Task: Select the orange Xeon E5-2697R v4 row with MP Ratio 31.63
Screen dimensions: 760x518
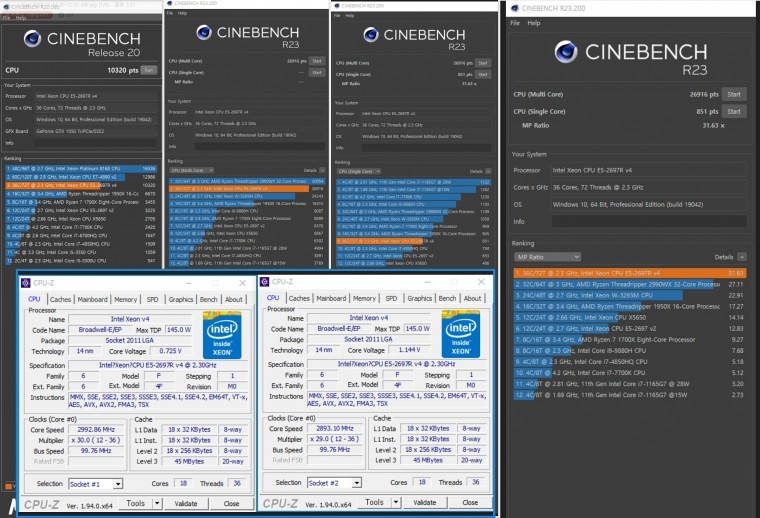Action: 630,273
